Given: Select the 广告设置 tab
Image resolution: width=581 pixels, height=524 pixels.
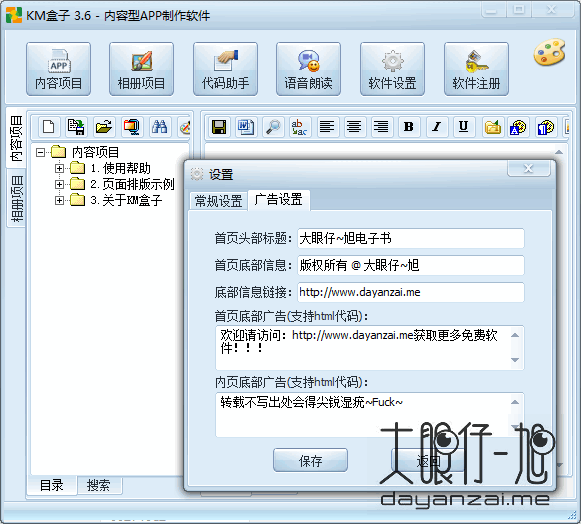Looking at the screenshot, I should (279, 200).
